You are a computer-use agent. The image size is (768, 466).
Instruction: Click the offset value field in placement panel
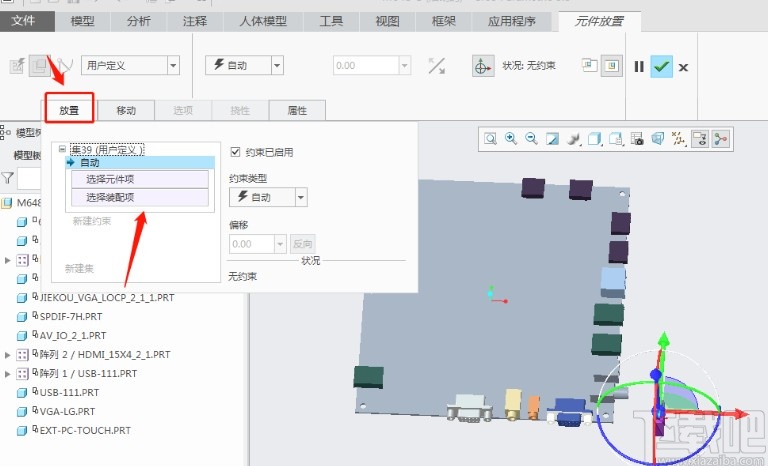pyautogui.click(x=252, y=244)
